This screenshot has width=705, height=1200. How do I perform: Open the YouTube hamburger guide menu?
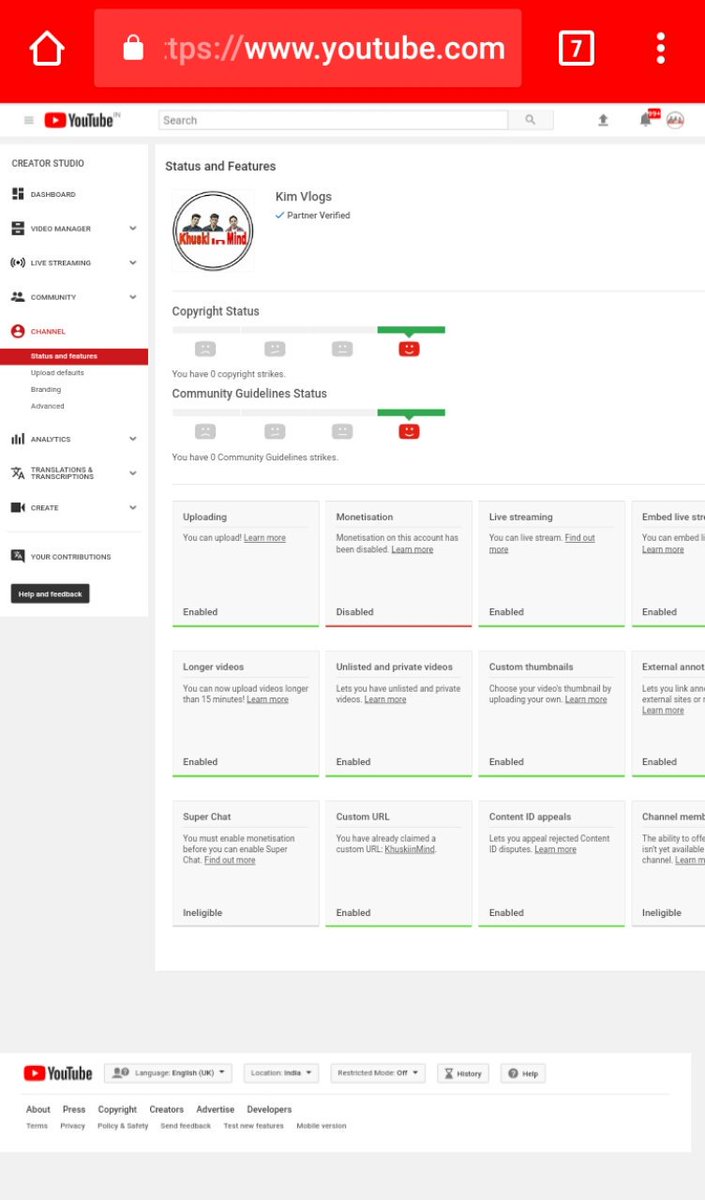pyautogui.click(x=29, y=120)
